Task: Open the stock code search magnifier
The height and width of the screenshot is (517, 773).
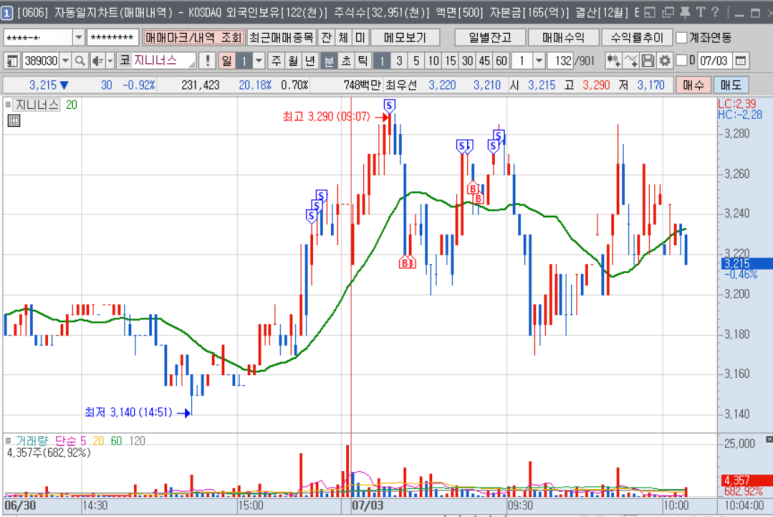Action: pos(79,61)
